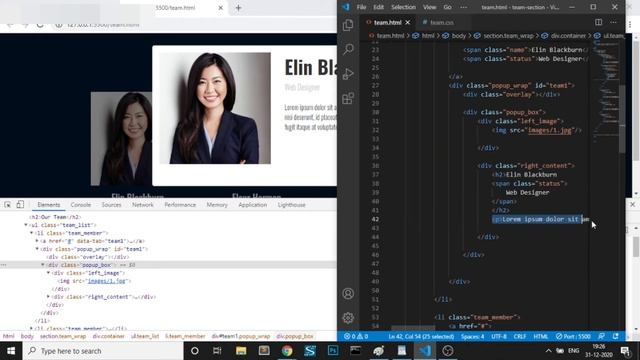Open a new browser tab
Image resolution: width=640 pixels, height=360 pixels.
click(238, 8)
